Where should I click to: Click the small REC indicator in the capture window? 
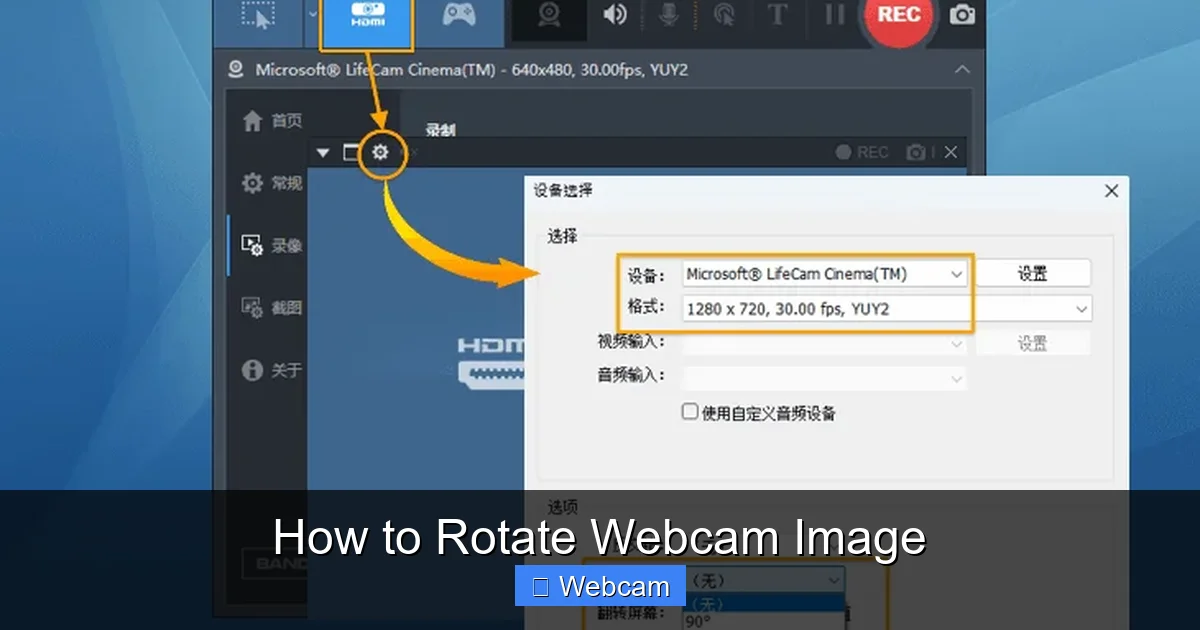pyautogui.click(x=862, y=152)
